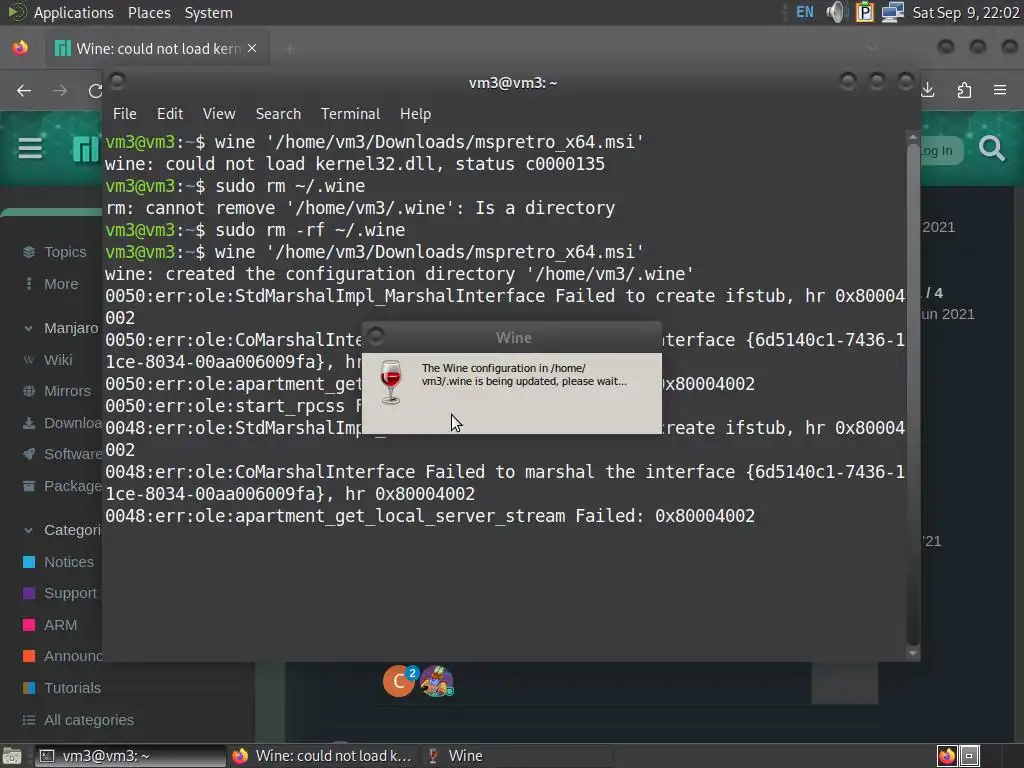Open the Packages sidebar link
Screen dimensions: 1024x768
61,486
